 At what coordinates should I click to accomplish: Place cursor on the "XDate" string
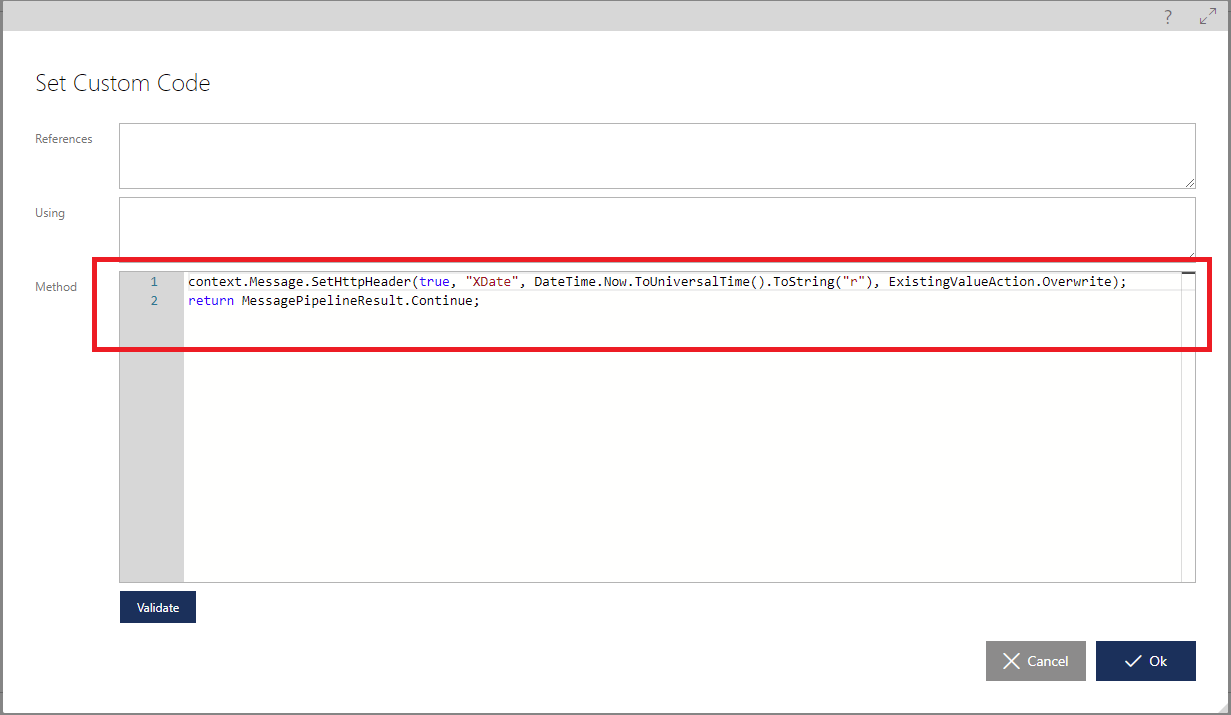point(492,282)
